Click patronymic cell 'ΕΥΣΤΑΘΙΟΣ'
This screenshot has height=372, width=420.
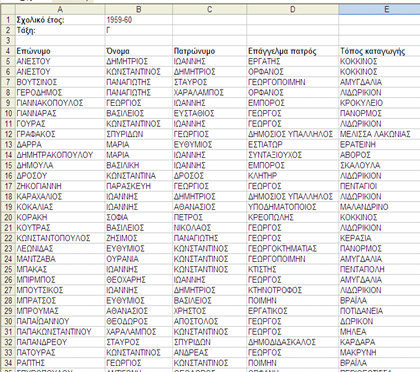pyautogui.click(x=210, y=113)
